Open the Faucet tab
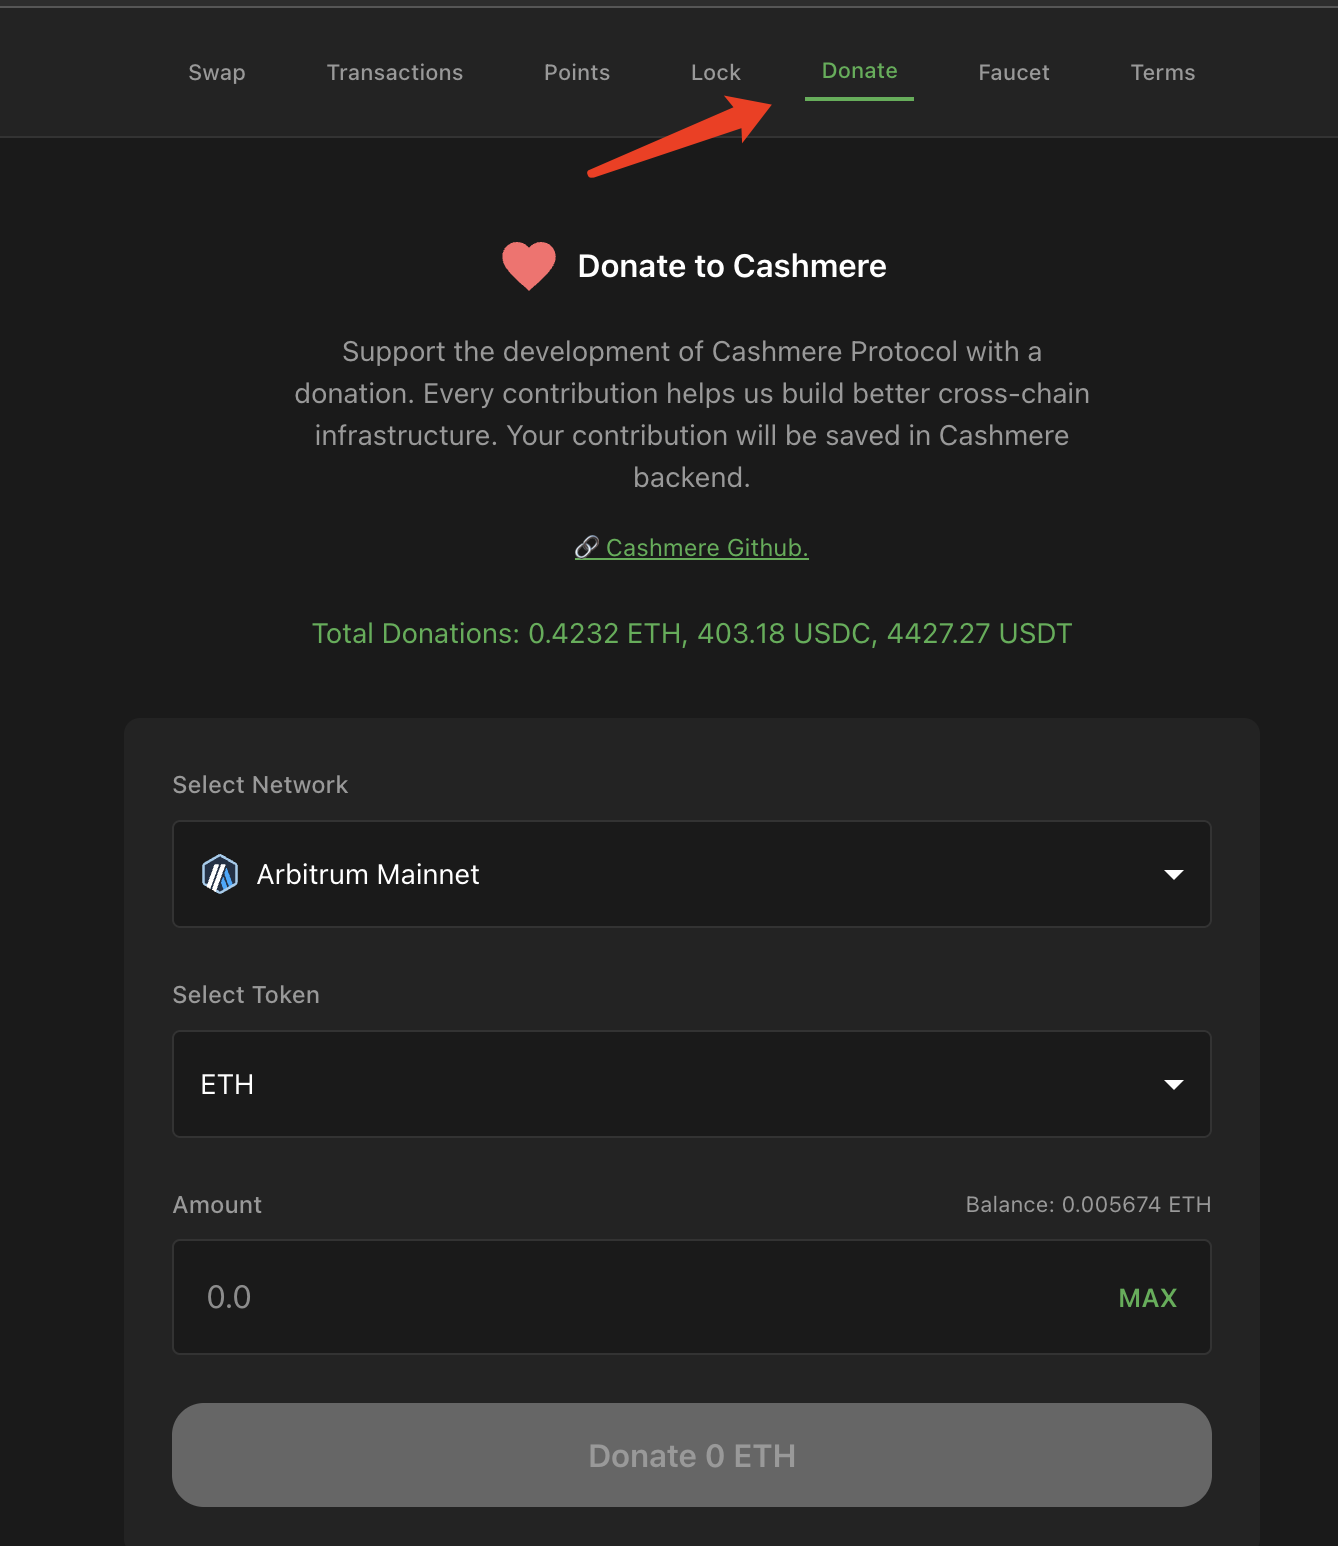Viewport: 1338px width, 1546px height. click(1014, 72)
